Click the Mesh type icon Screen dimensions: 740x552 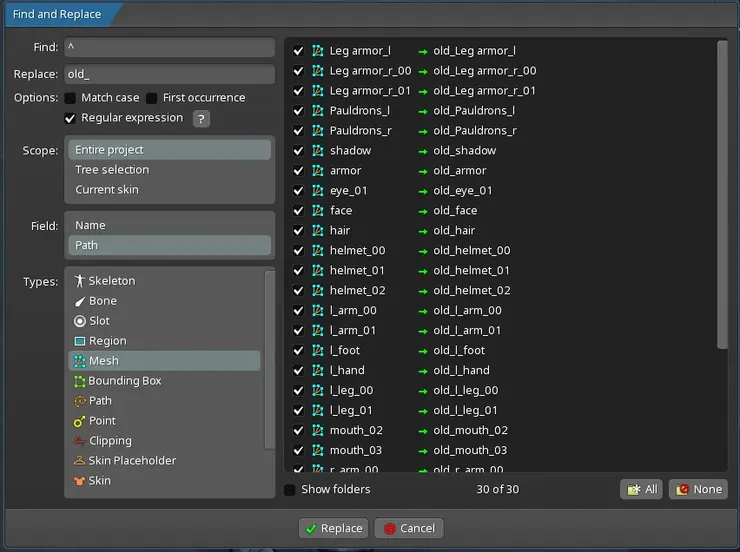pos(80,361)
